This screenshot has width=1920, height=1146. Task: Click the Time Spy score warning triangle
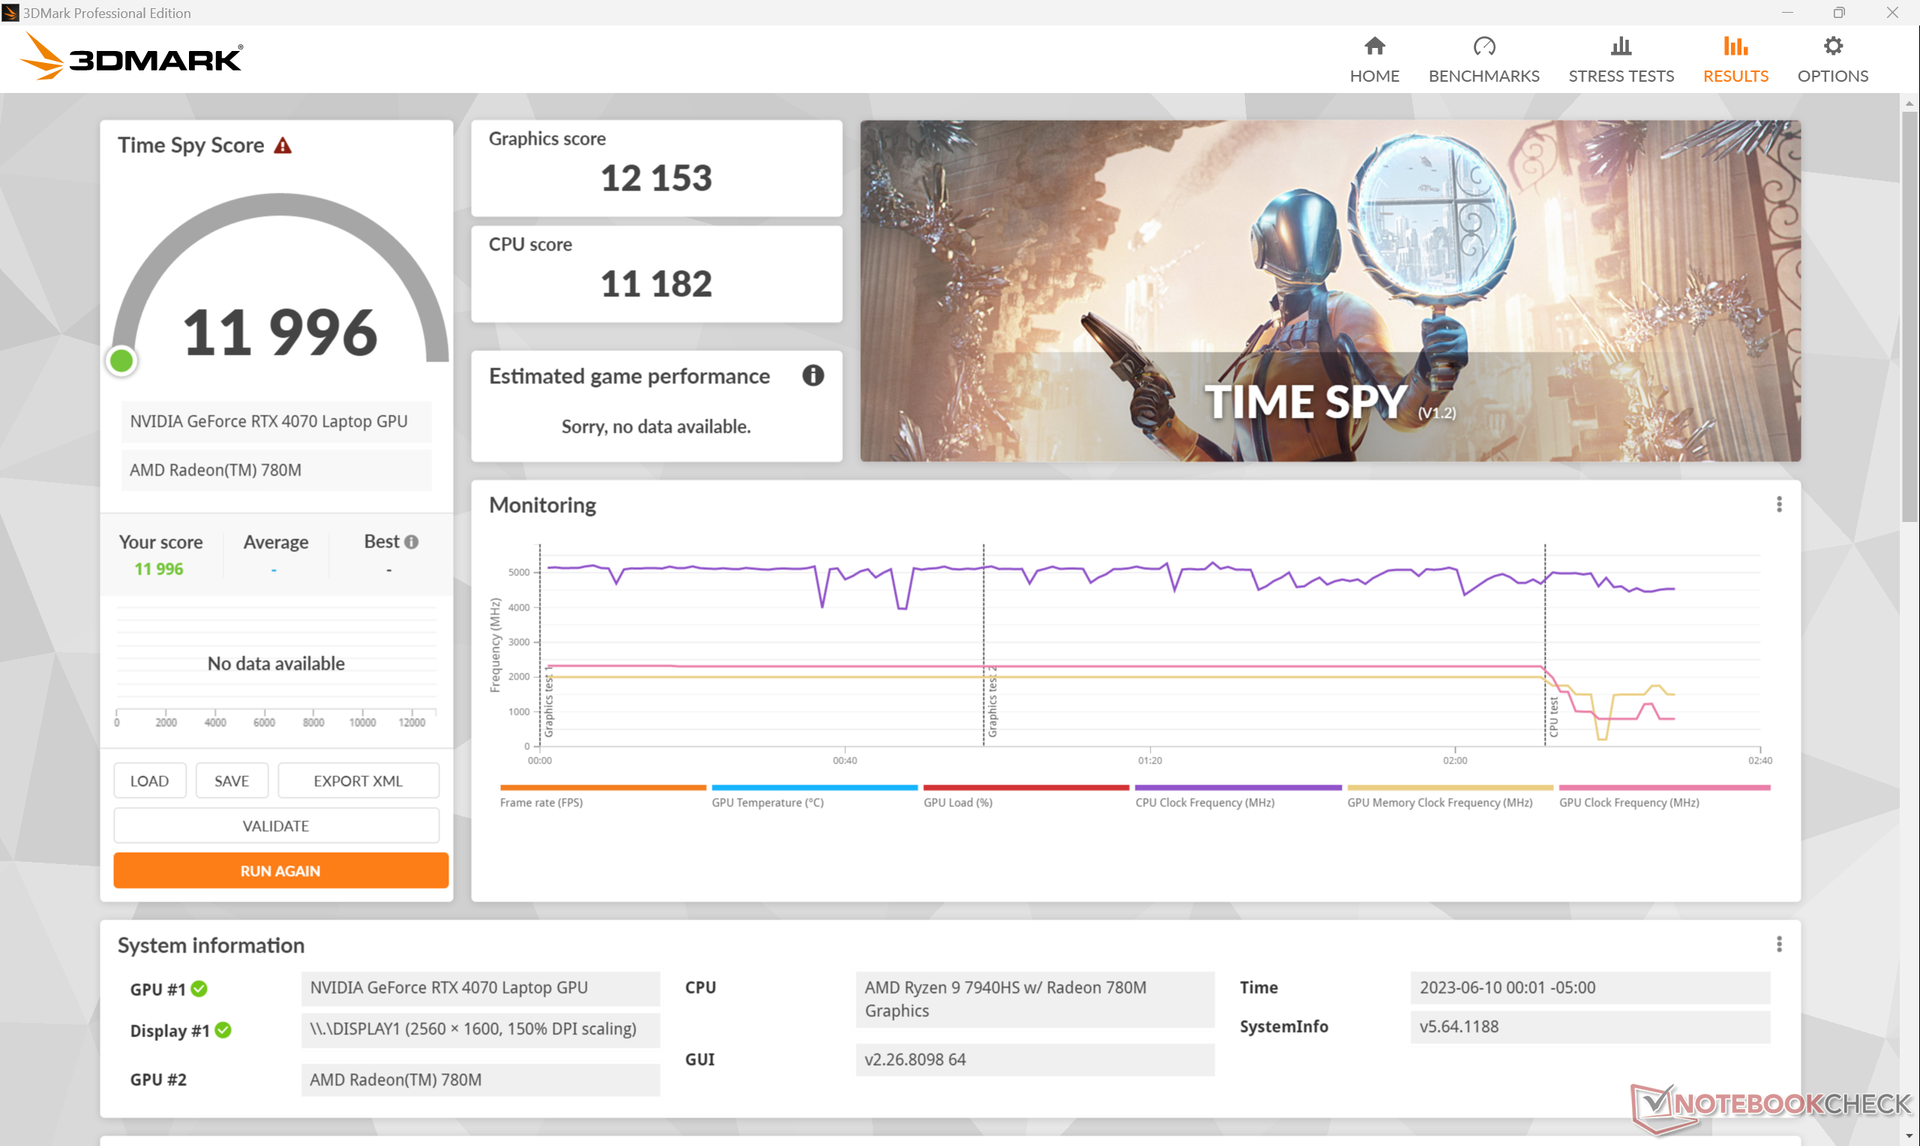pos(283,146)
